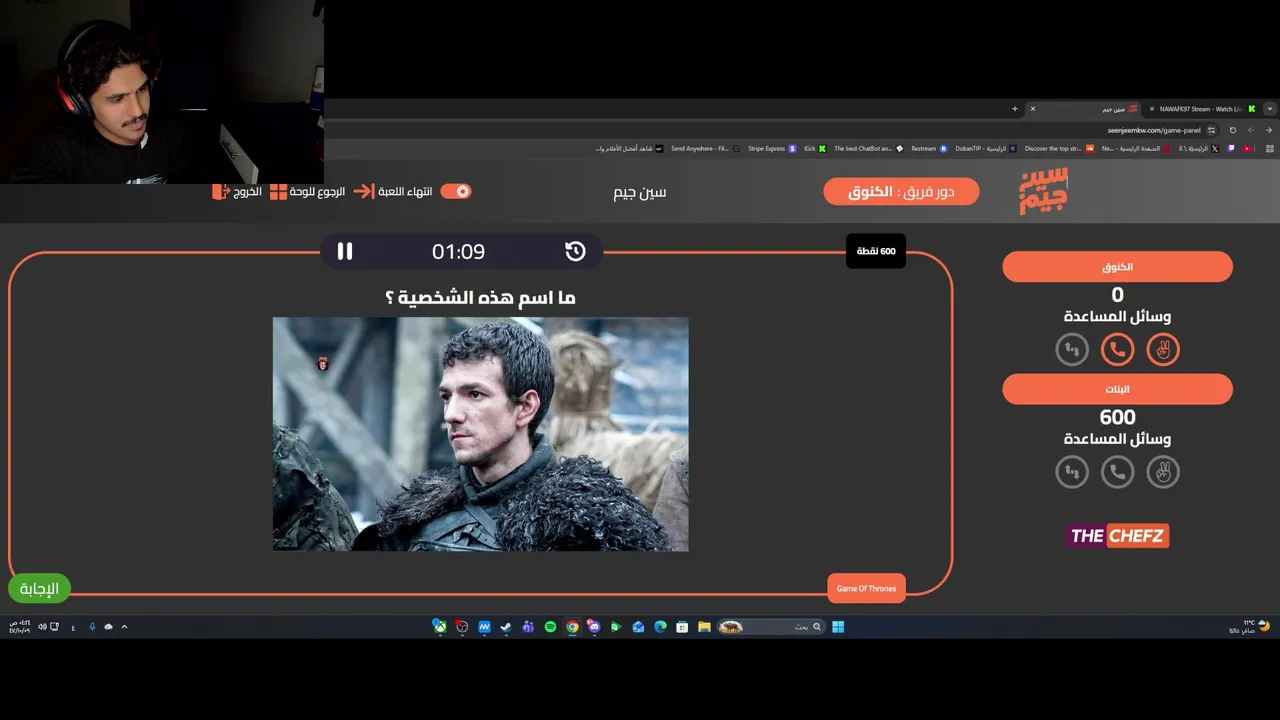Viewport: 1280px width, 720px height.
Task: Open the X الرئيسية bookmark
Action: pos(1199,149)
